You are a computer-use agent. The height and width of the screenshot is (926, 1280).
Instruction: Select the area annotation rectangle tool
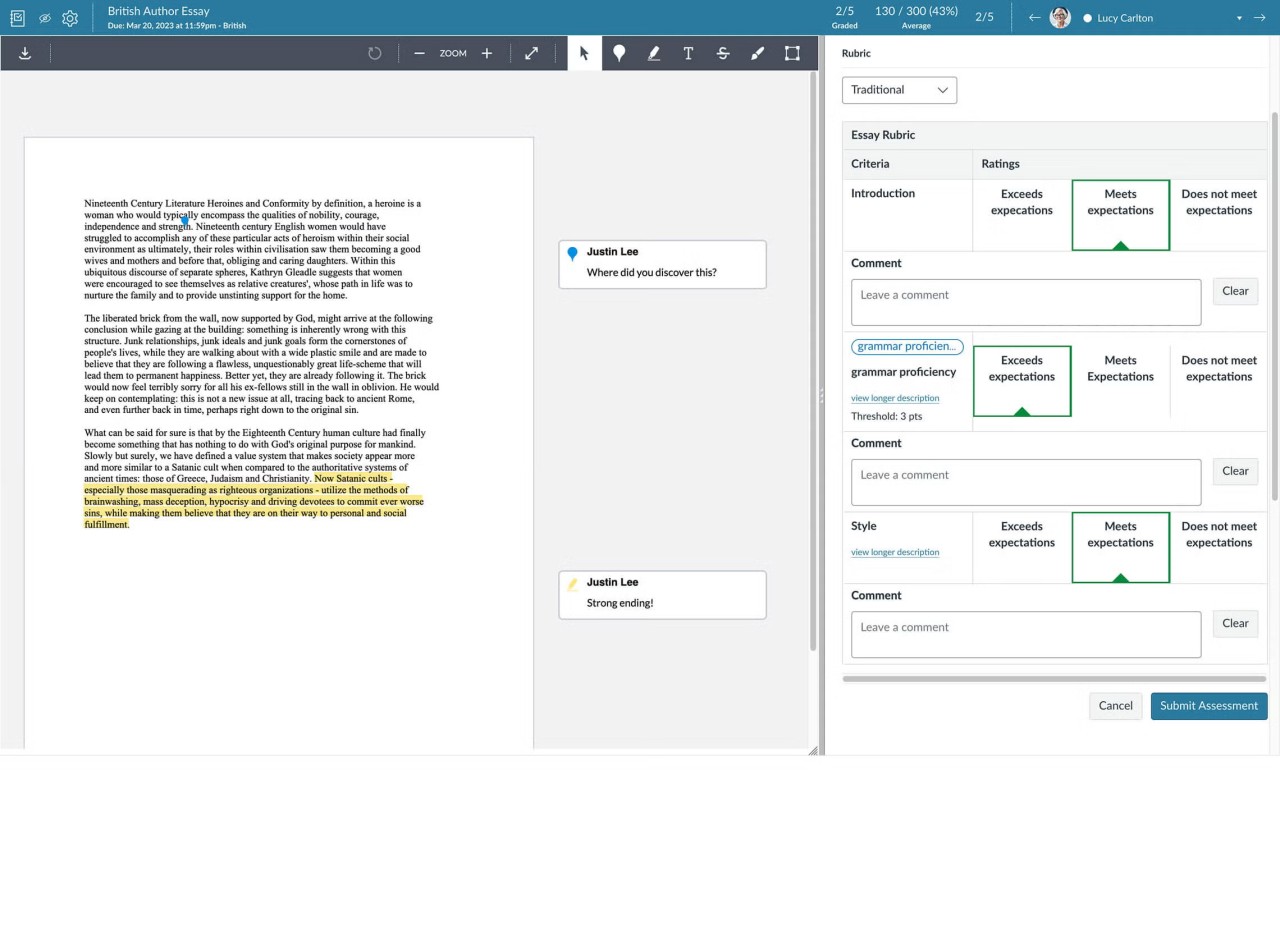791,53
